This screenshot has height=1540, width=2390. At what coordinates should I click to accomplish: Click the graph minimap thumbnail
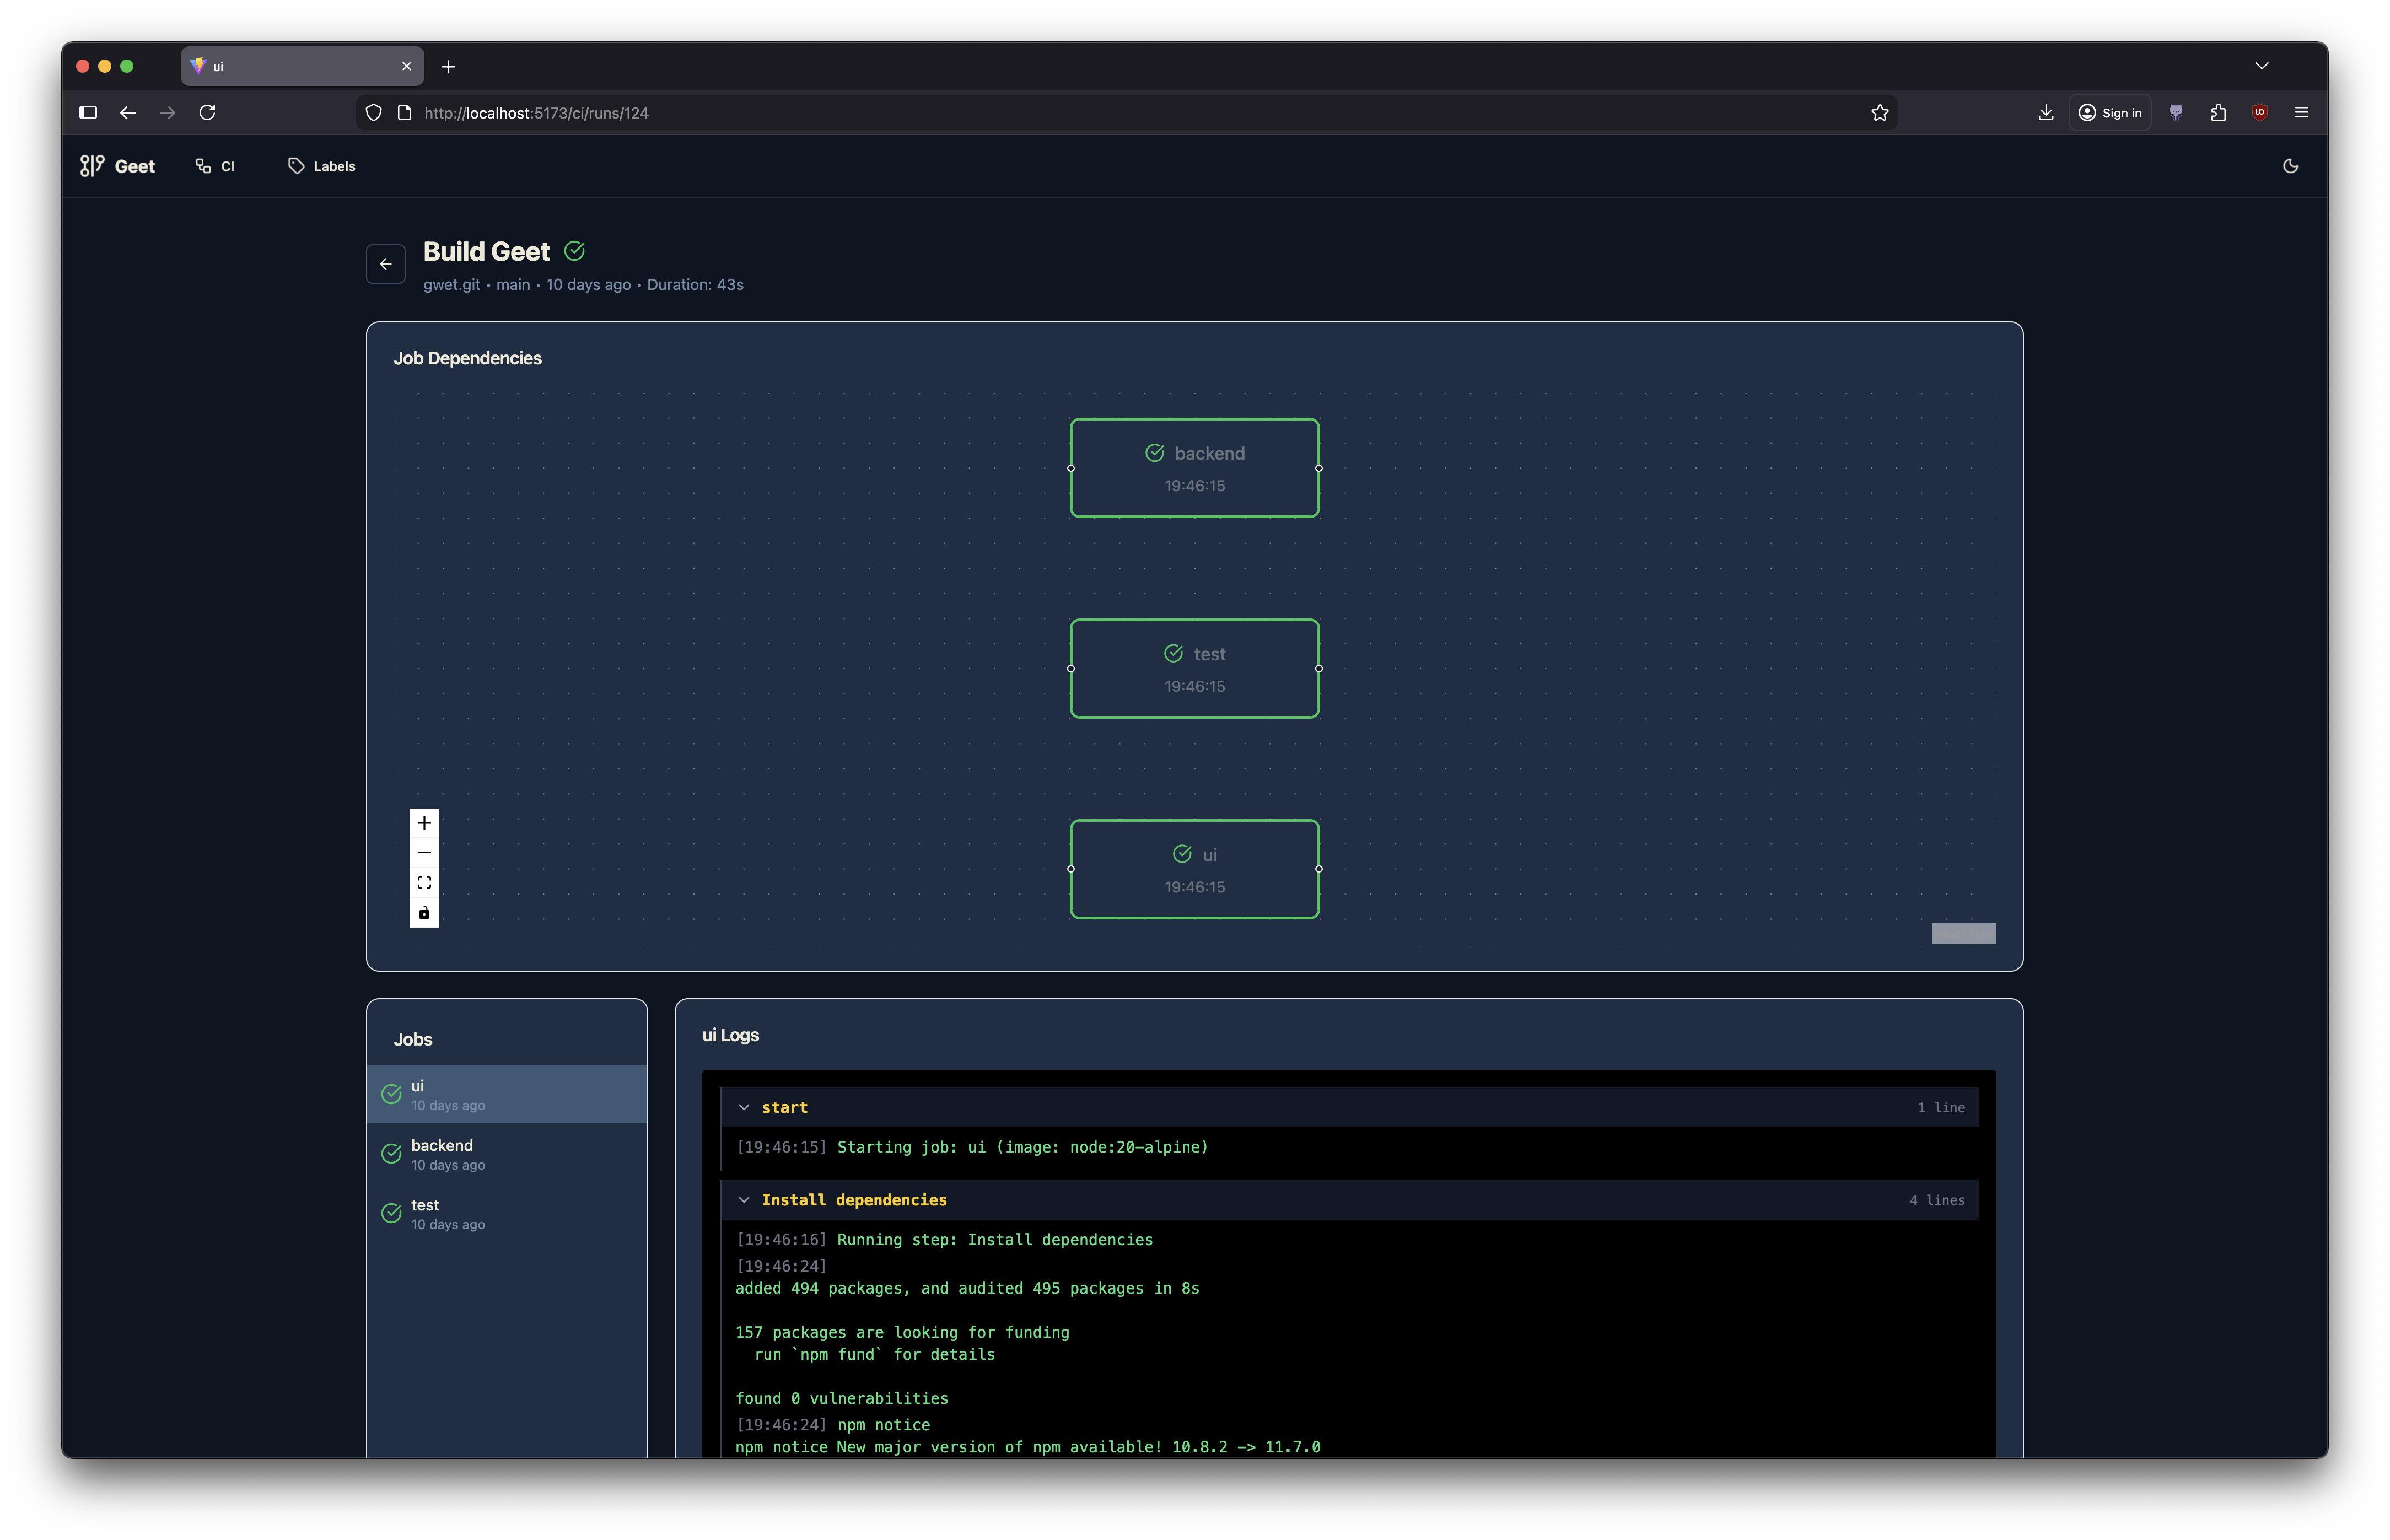[x=1963, y=933]
